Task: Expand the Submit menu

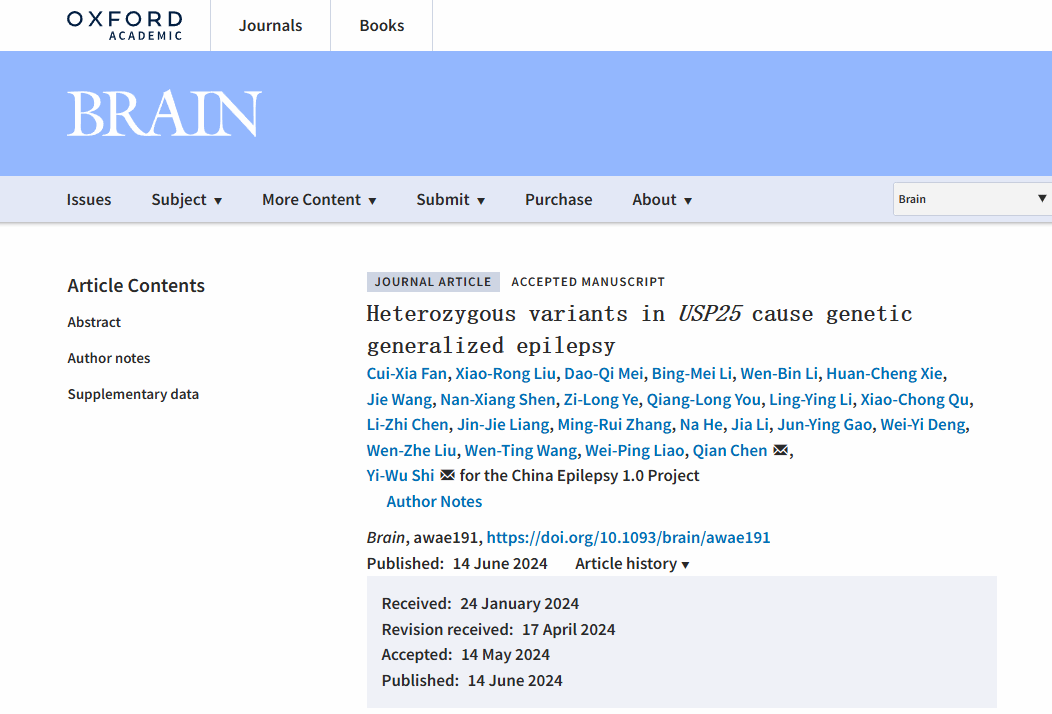Action: tap(450, 200)
